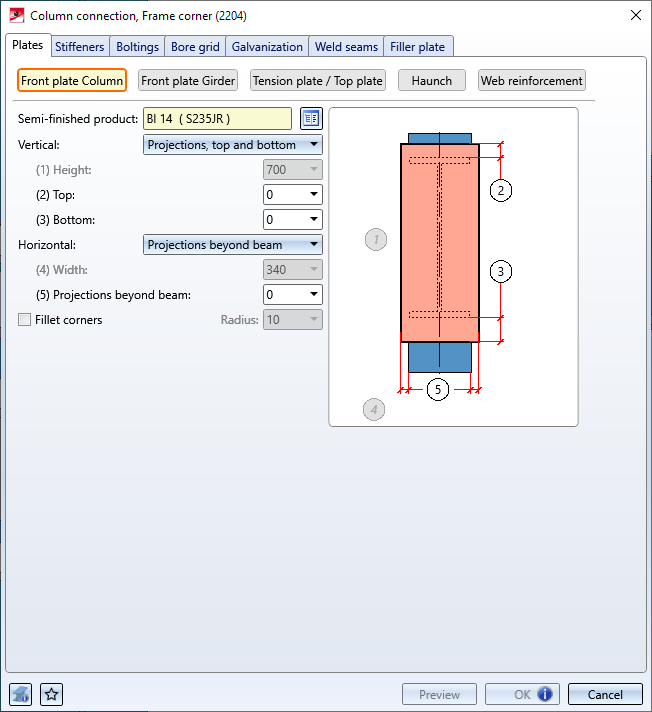Click the 'Vertical:' label

pyautogui.click(x=39, y=145)
